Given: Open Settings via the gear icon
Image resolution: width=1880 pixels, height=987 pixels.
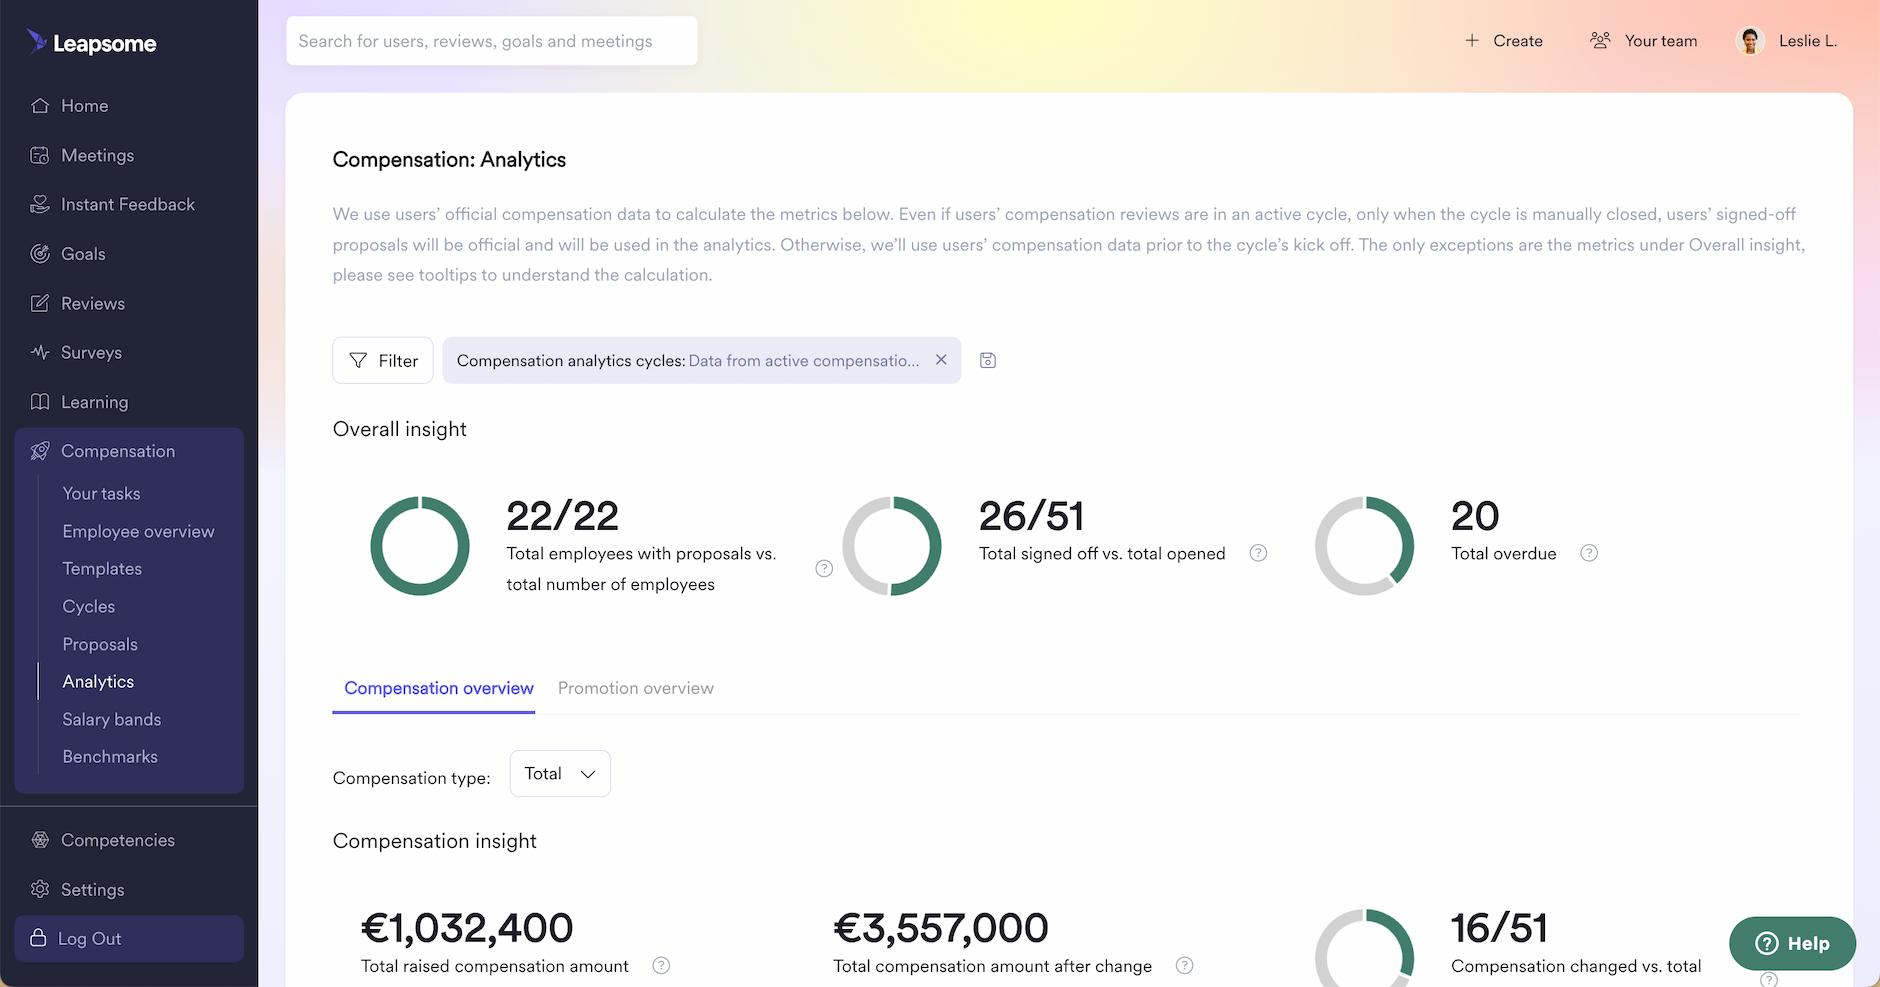Looking at the screenshot, I should pyautogui.click(x=40, y=889).
